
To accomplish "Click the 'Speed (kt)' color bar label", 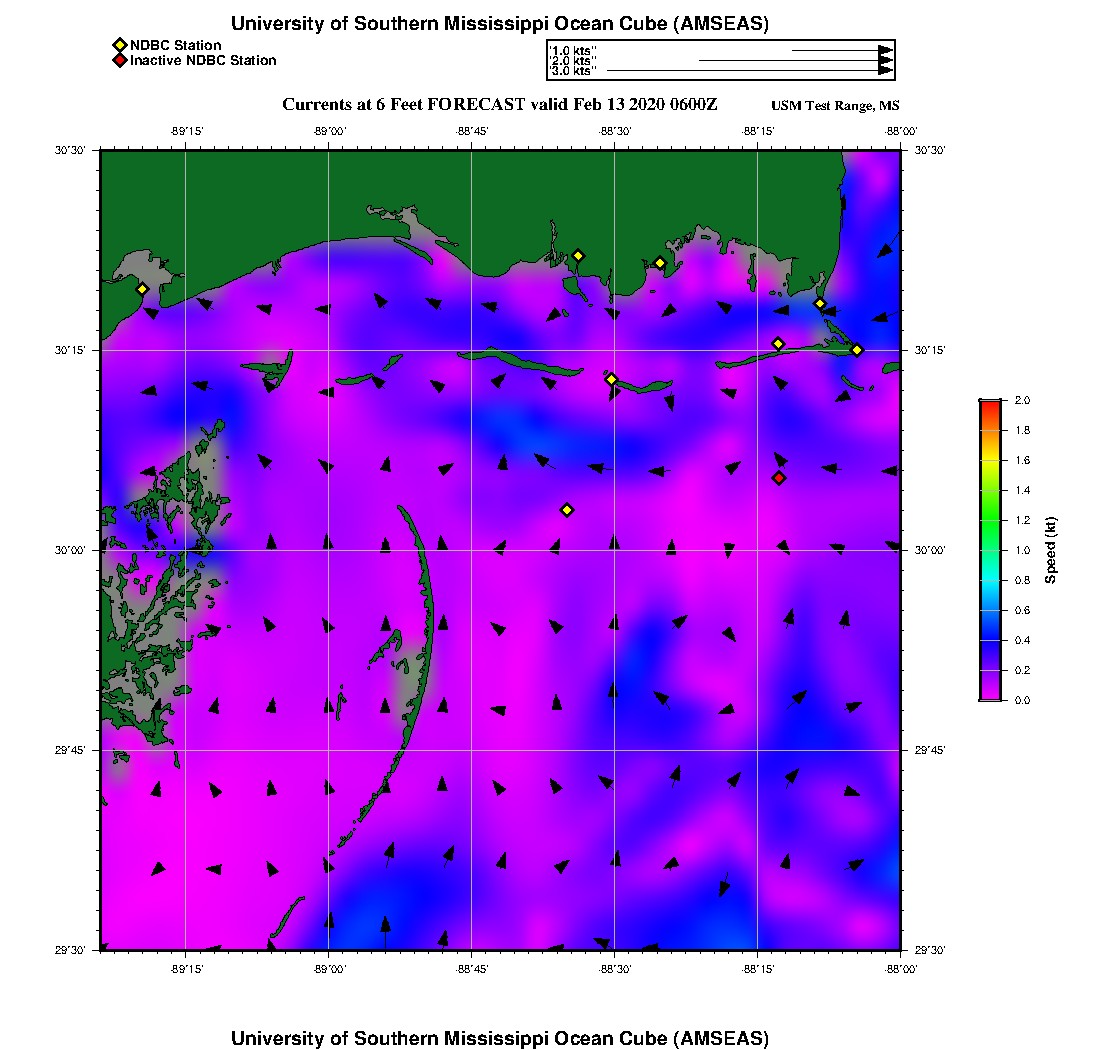I will coord(1051,550).
